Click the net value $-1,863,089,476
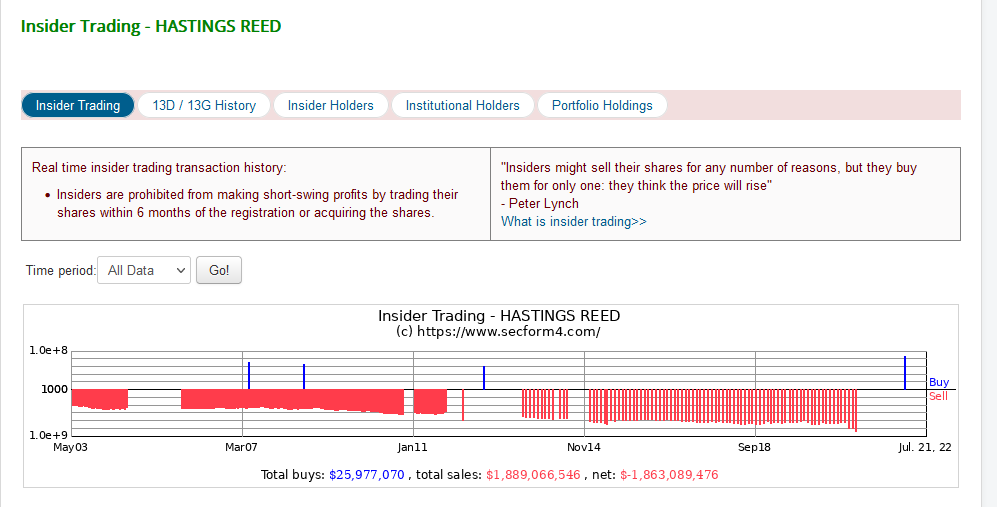The height and width of the screenshot is (507, 997). coord(669,475)
